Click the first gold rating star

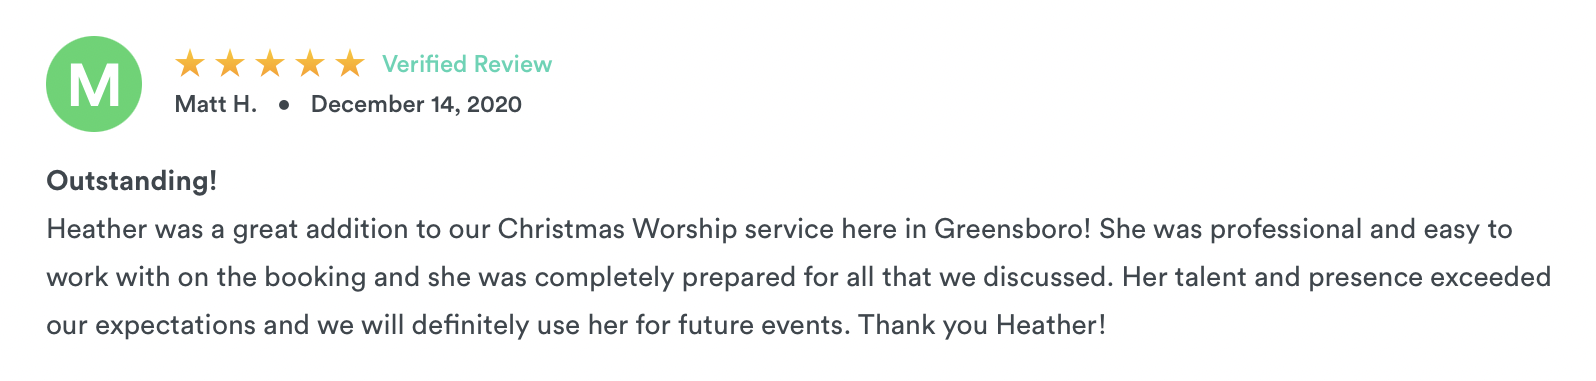190,64
